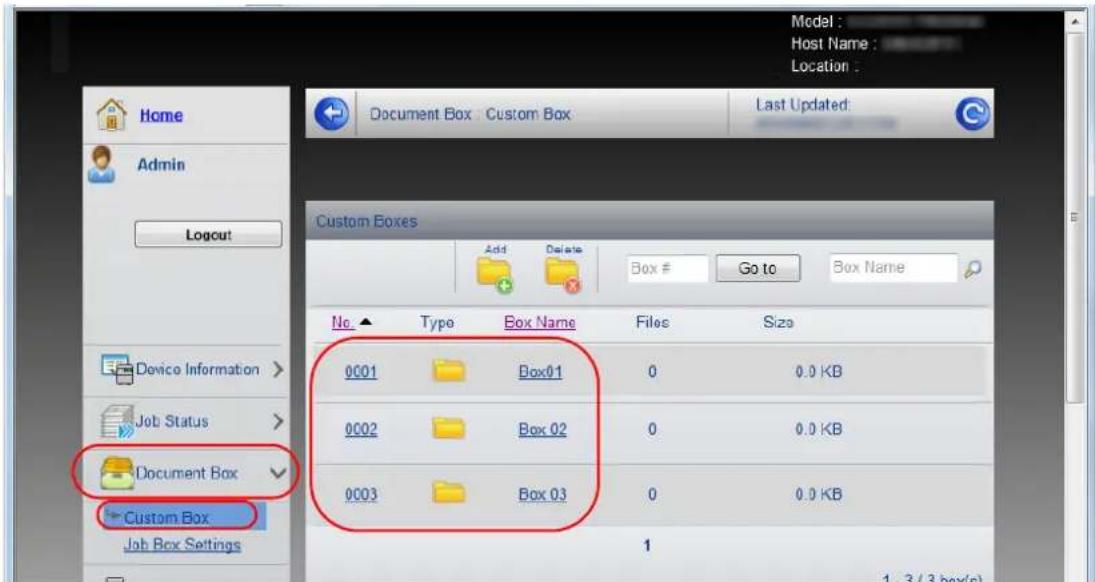Open box number 0003 link
Viewport: 1095px width, 582px height.
361,495
